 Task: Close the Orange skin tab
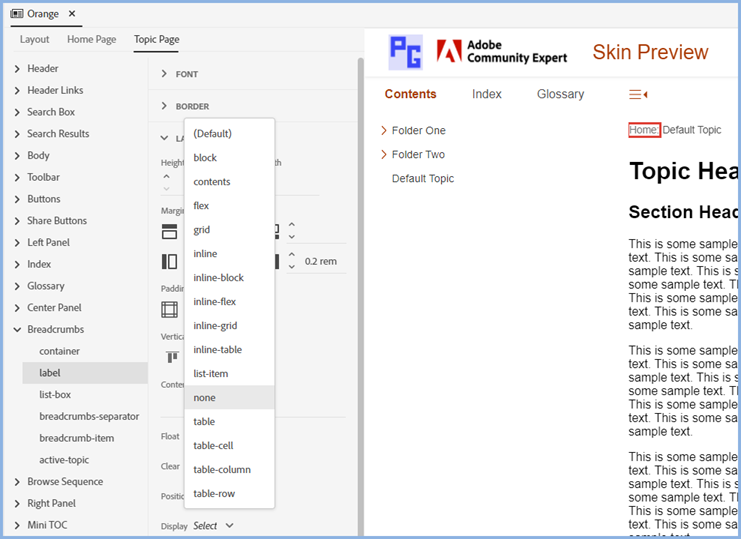coord(72,14)
